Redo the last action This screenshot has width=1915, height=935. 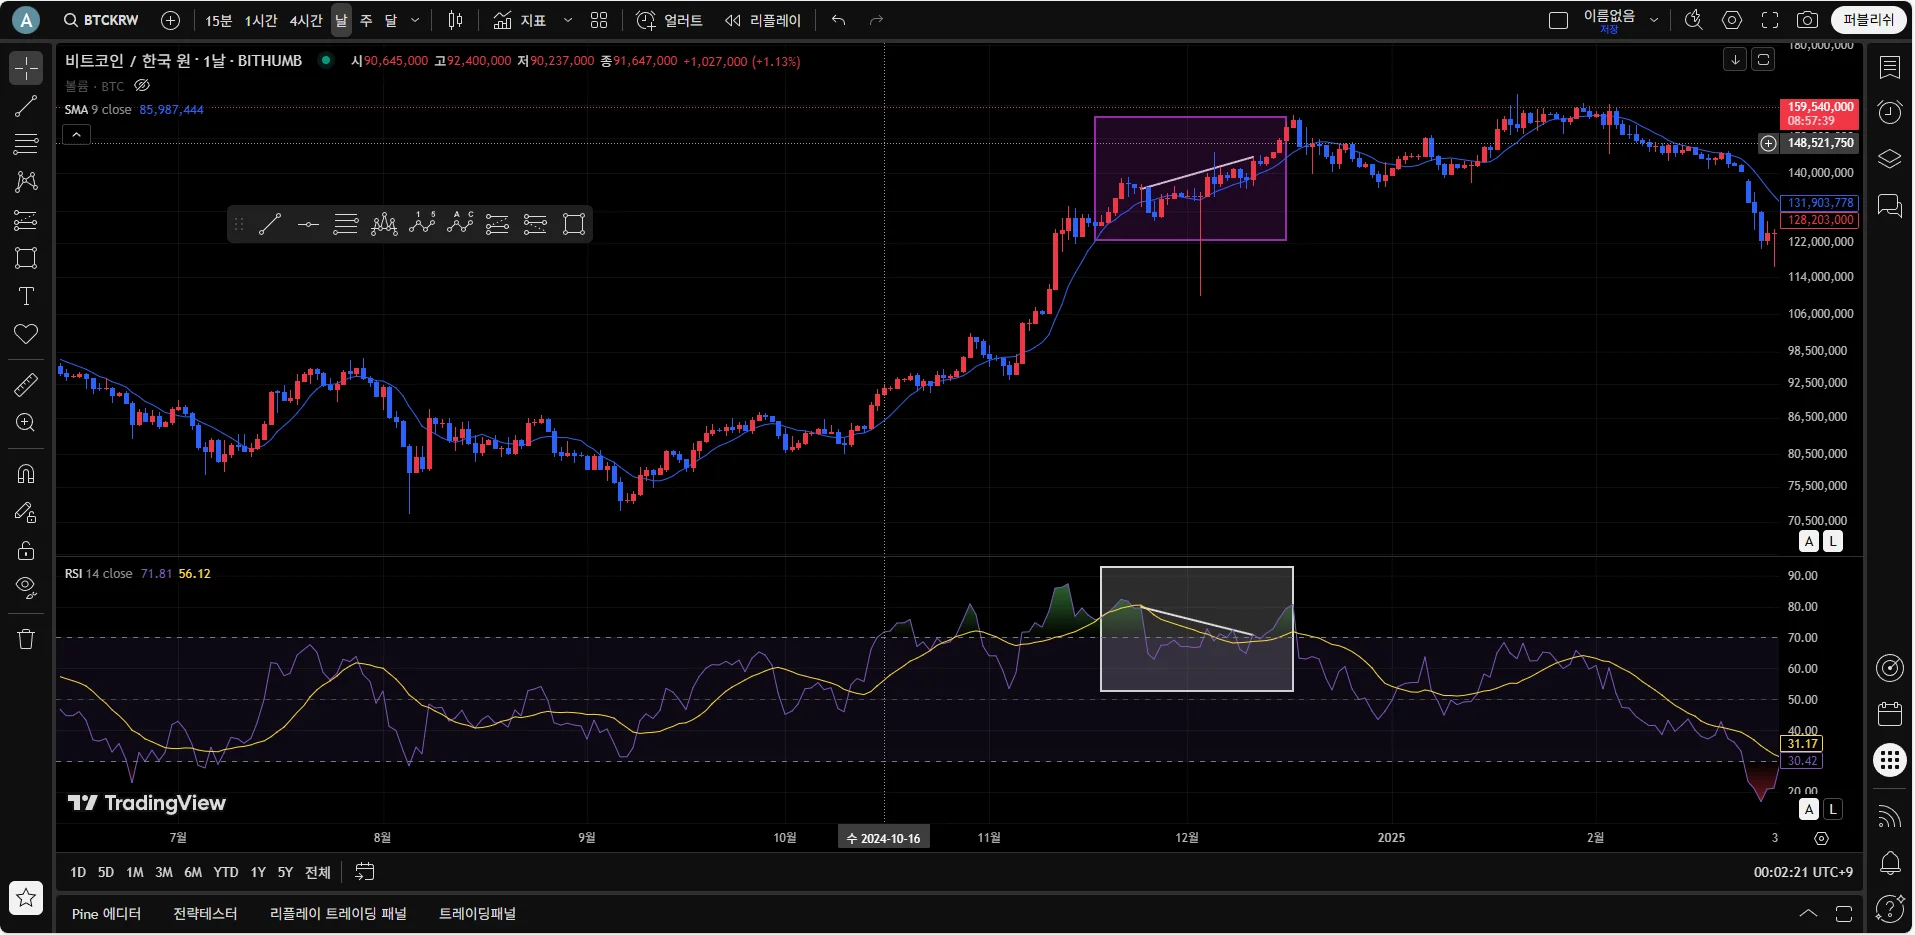click(x=876, y=20)
